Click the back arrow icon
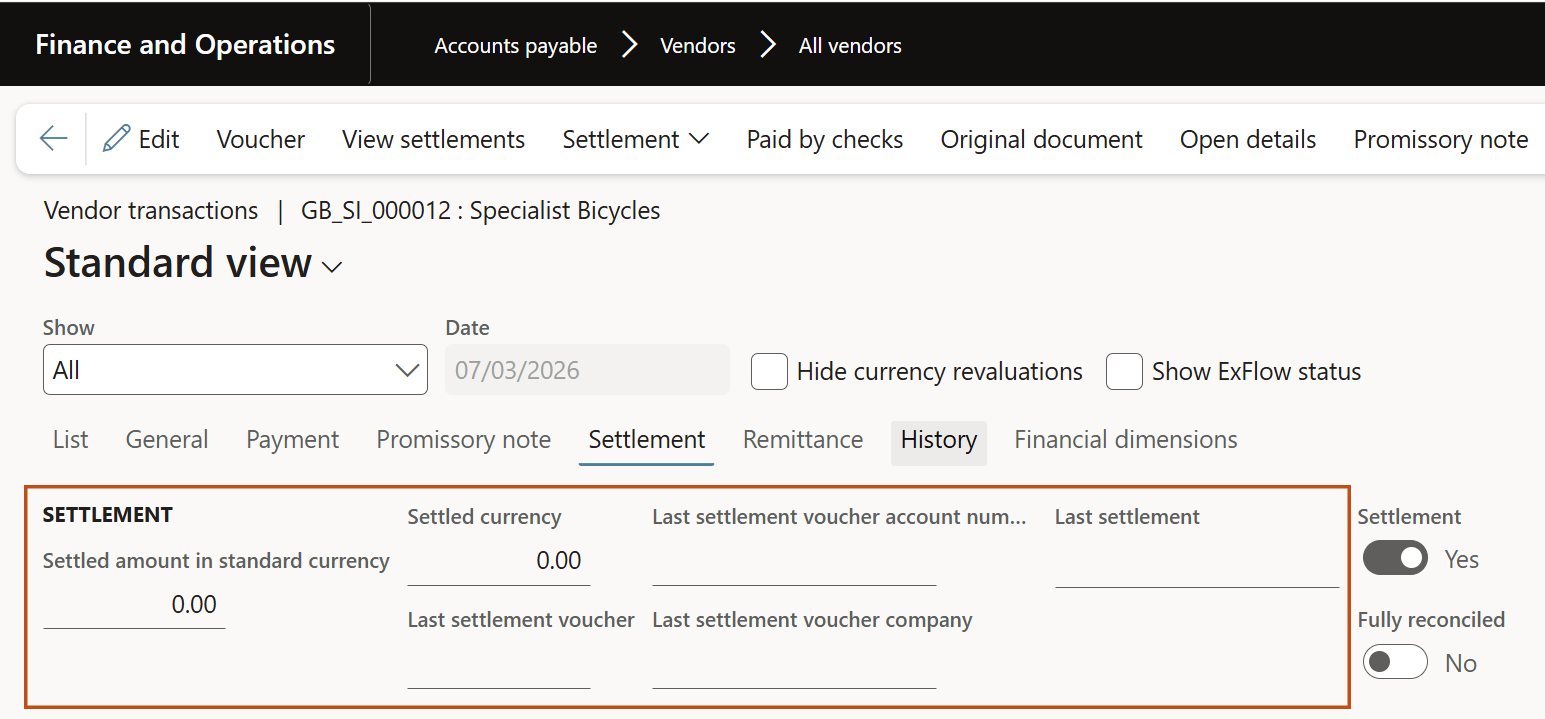This screenshot has height=719, width=1545. (54, 139)
